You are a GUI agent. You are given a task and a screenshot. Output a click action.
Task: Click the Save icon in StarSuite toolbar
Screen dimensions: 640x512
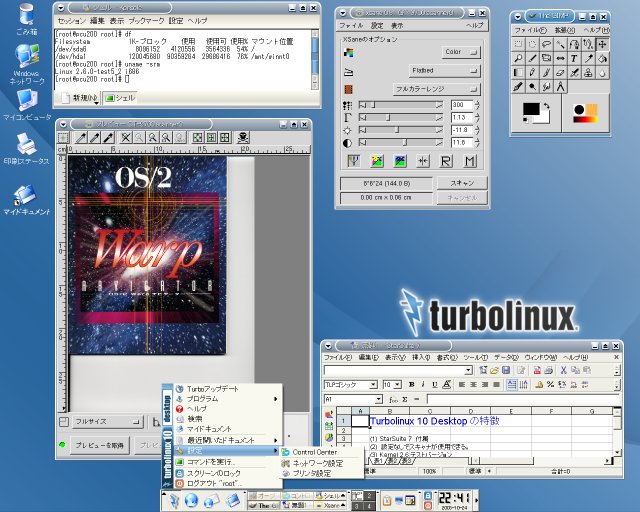coord(506,370)
